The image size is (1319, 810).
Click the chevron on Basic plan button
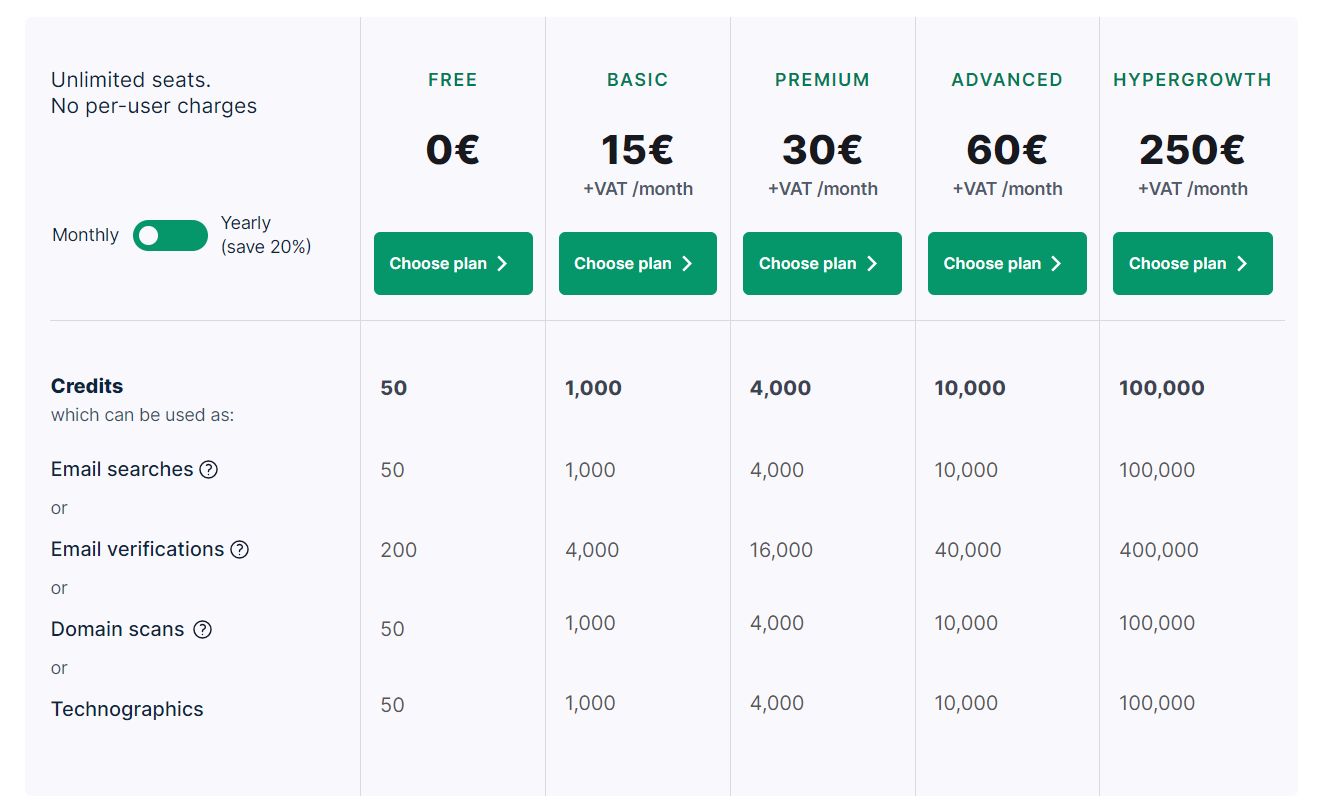click(x=687, y=264)
